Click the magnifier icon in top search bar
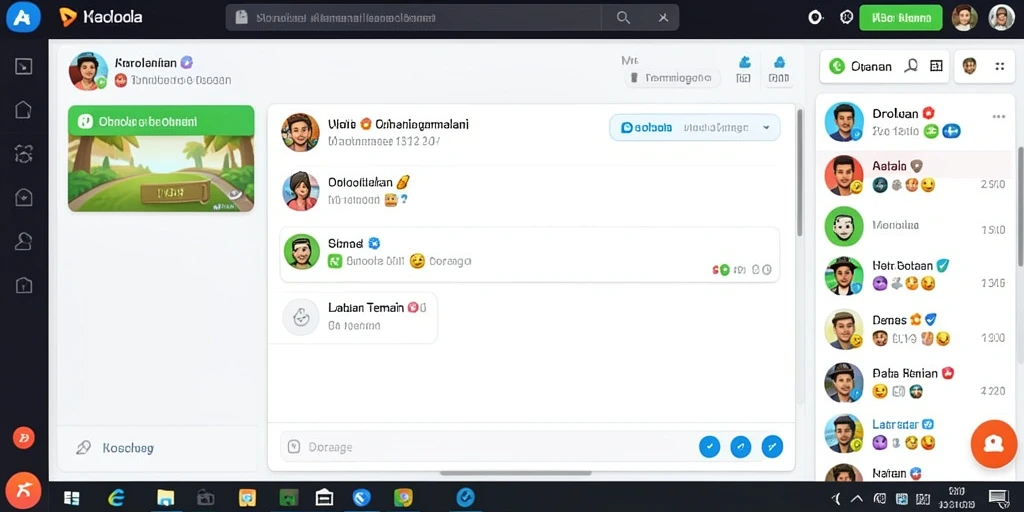 pyautogui.click(x=623, y=18)
